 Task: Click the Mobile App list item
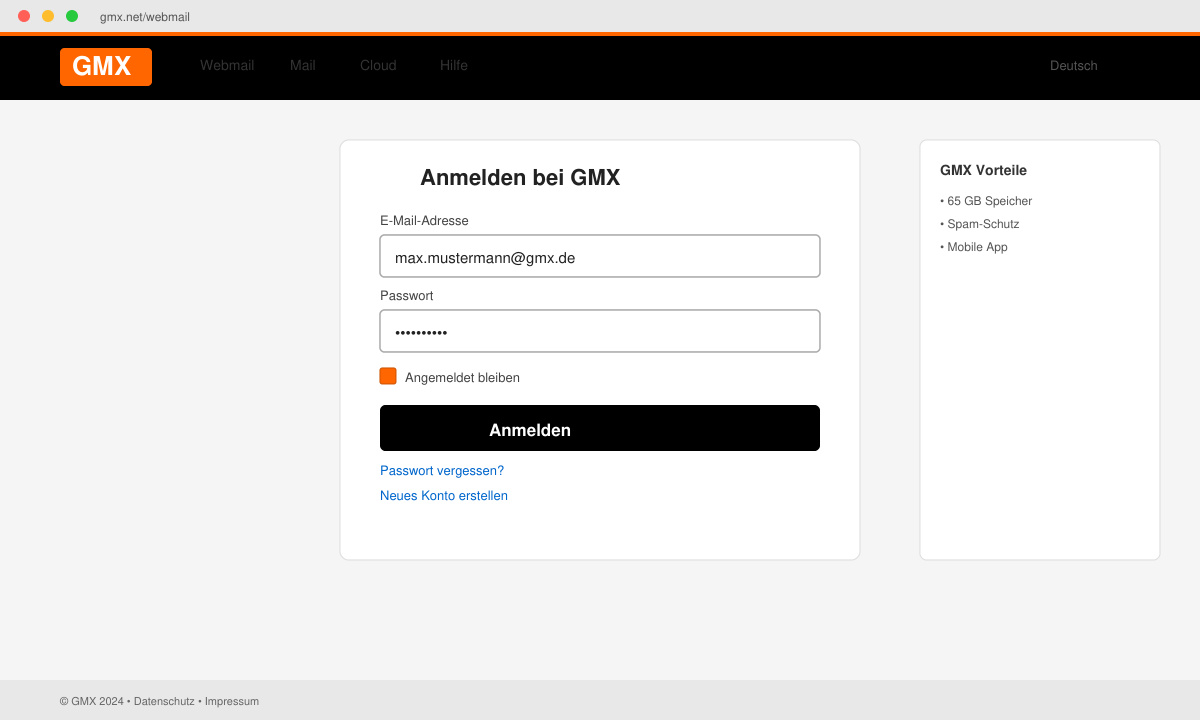tap(974, 247)
